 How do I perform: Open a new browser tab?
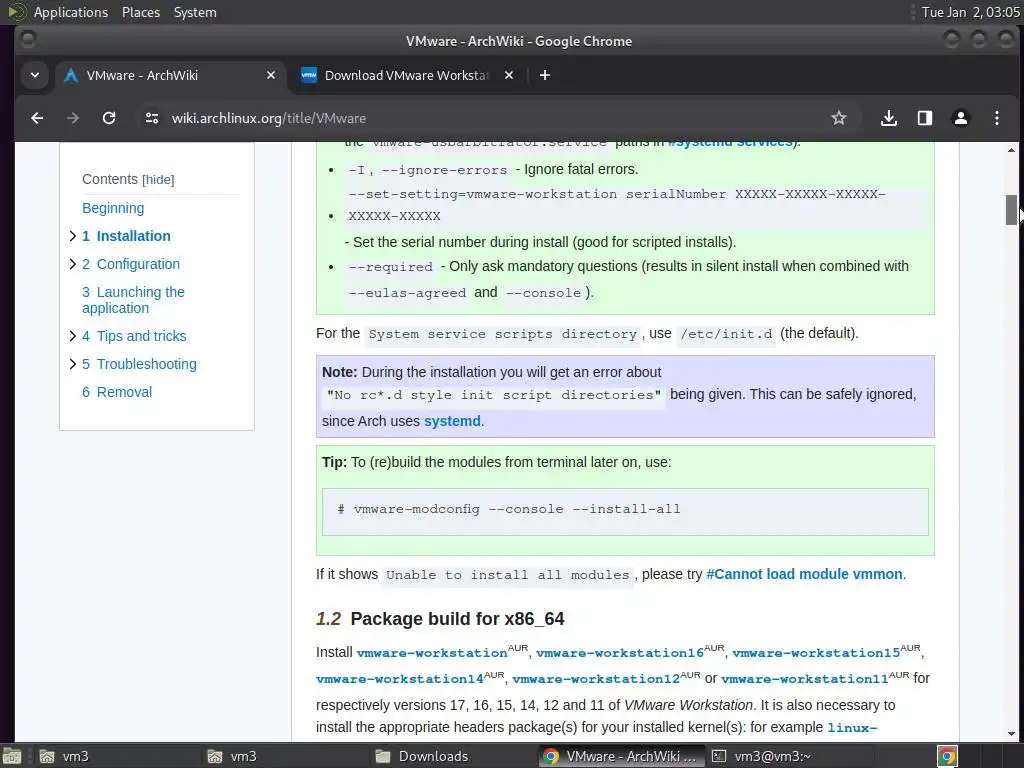pyautogui.click(x=545, y=75)
